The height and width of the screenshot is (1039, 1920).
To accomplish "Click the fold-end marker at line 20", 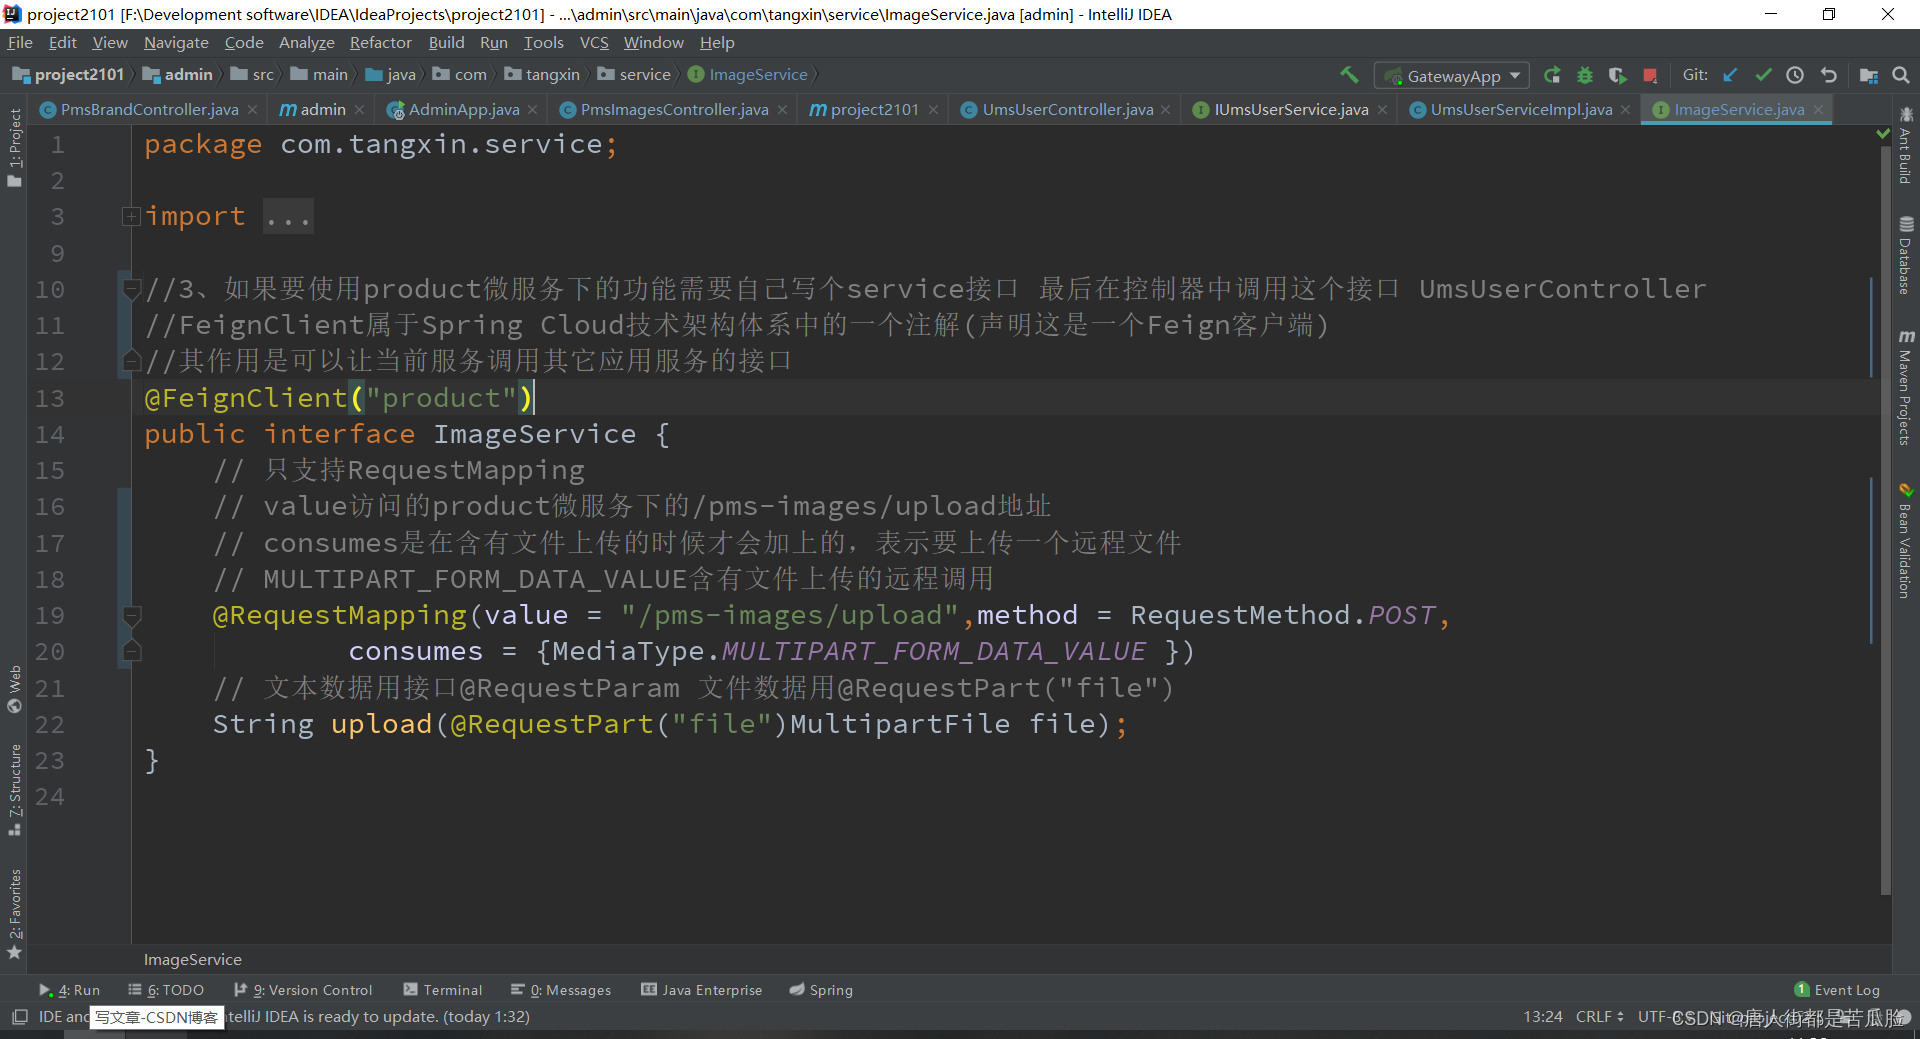I will [131, 651].
